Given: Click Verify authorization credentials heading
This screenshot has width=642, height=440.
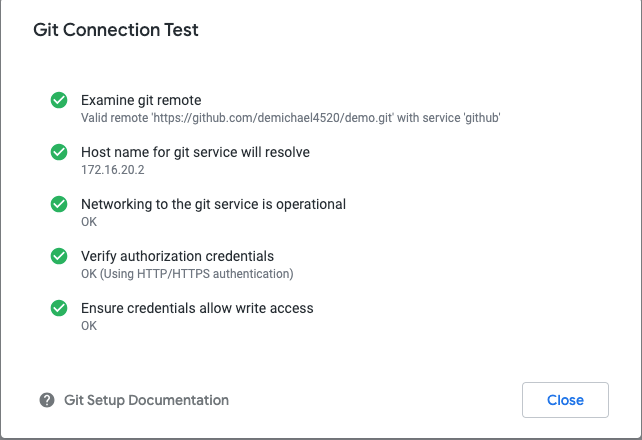Looking at the screenshot, I should point(177,256).
